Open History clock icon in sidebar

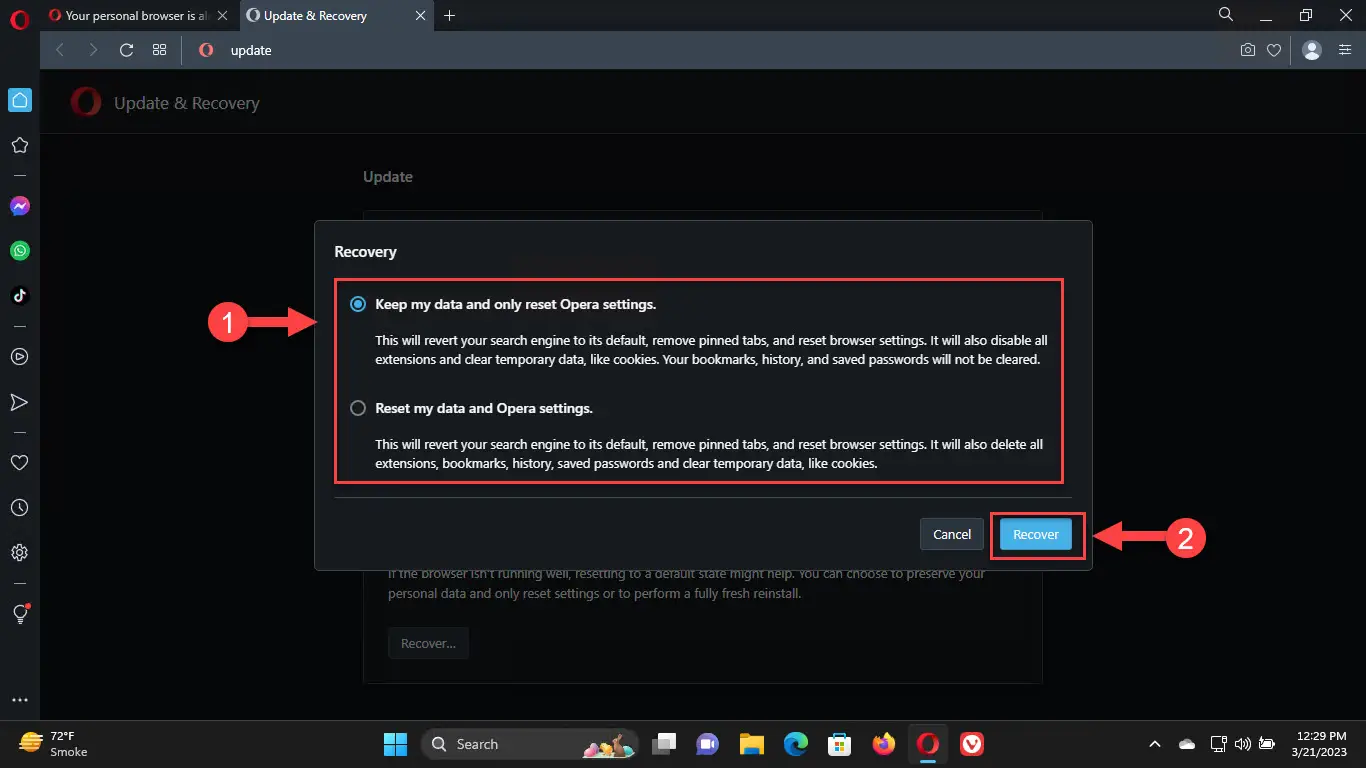pyautogui.click(x=19, y=508)
